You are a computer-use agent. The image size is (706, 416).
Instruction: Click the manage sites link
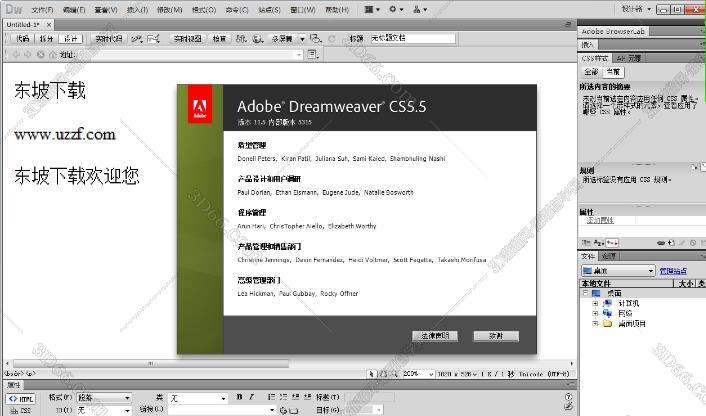673,271
